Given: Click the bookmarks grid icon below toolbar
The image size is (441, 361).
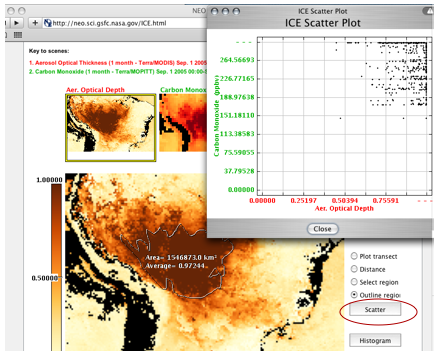Looking at the screenshot, I should (17, 35).
